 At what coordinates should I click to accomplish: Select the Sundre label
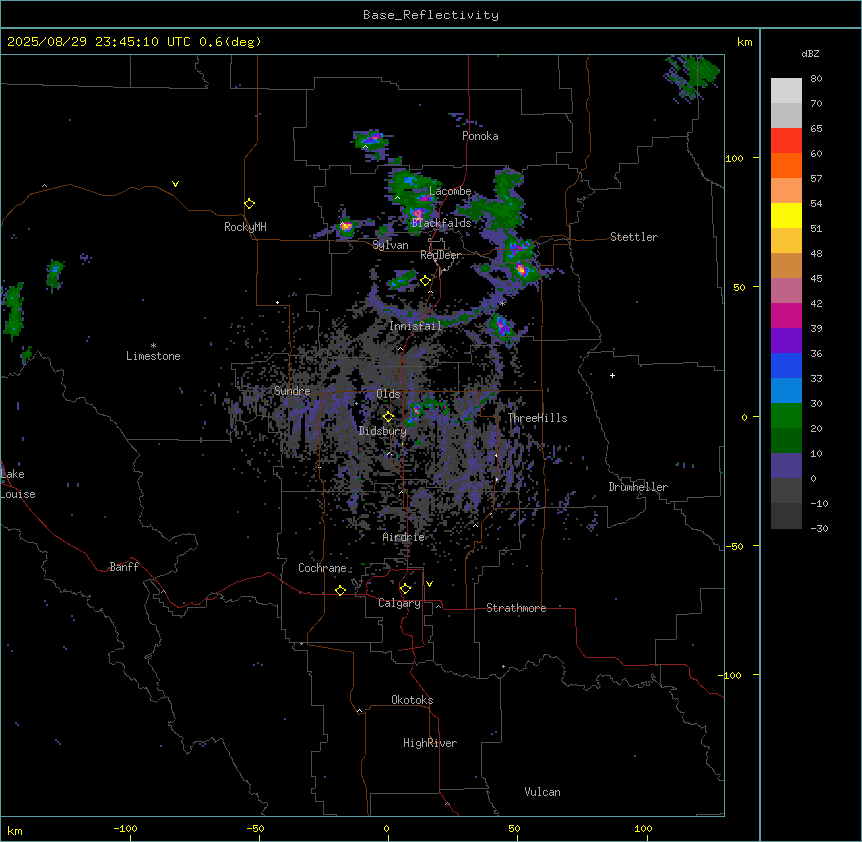[292, 391]
